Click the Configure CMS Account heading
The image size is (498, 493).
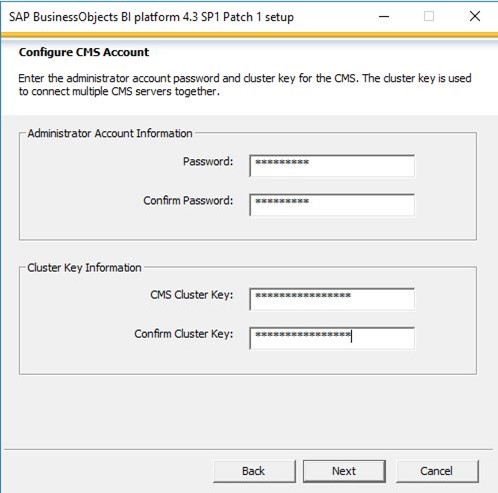tap(84, 52)
